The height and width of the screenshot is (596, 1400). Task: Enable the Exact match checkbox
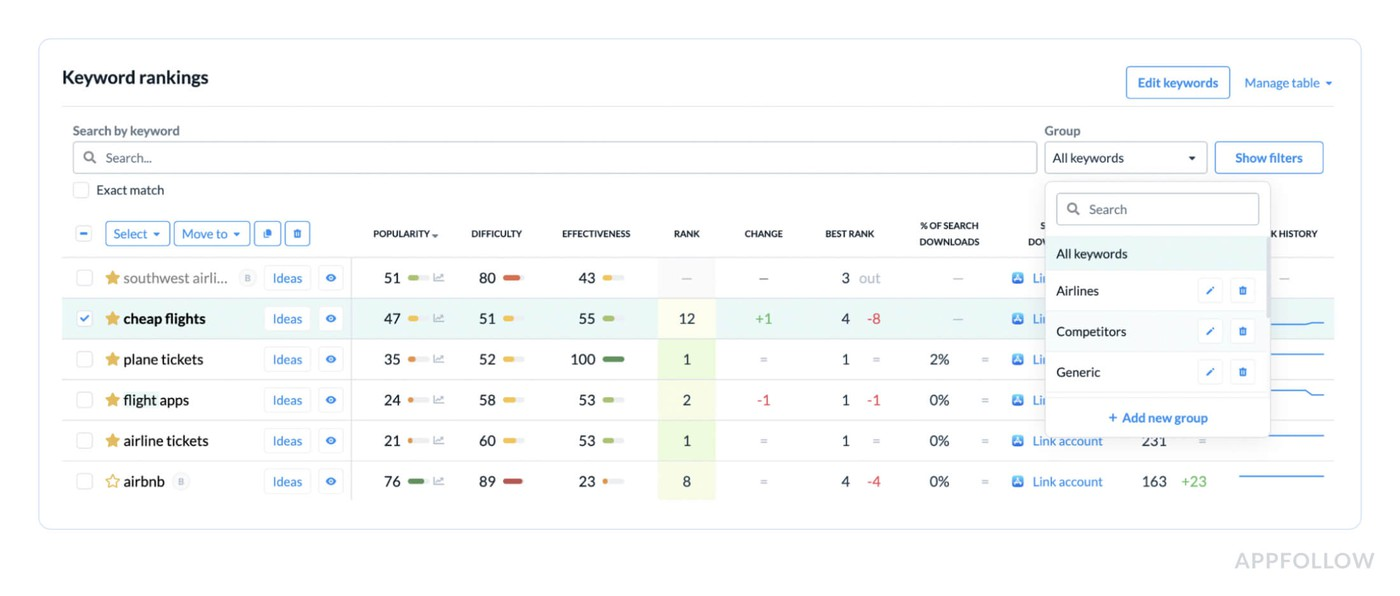click(81, 190)
